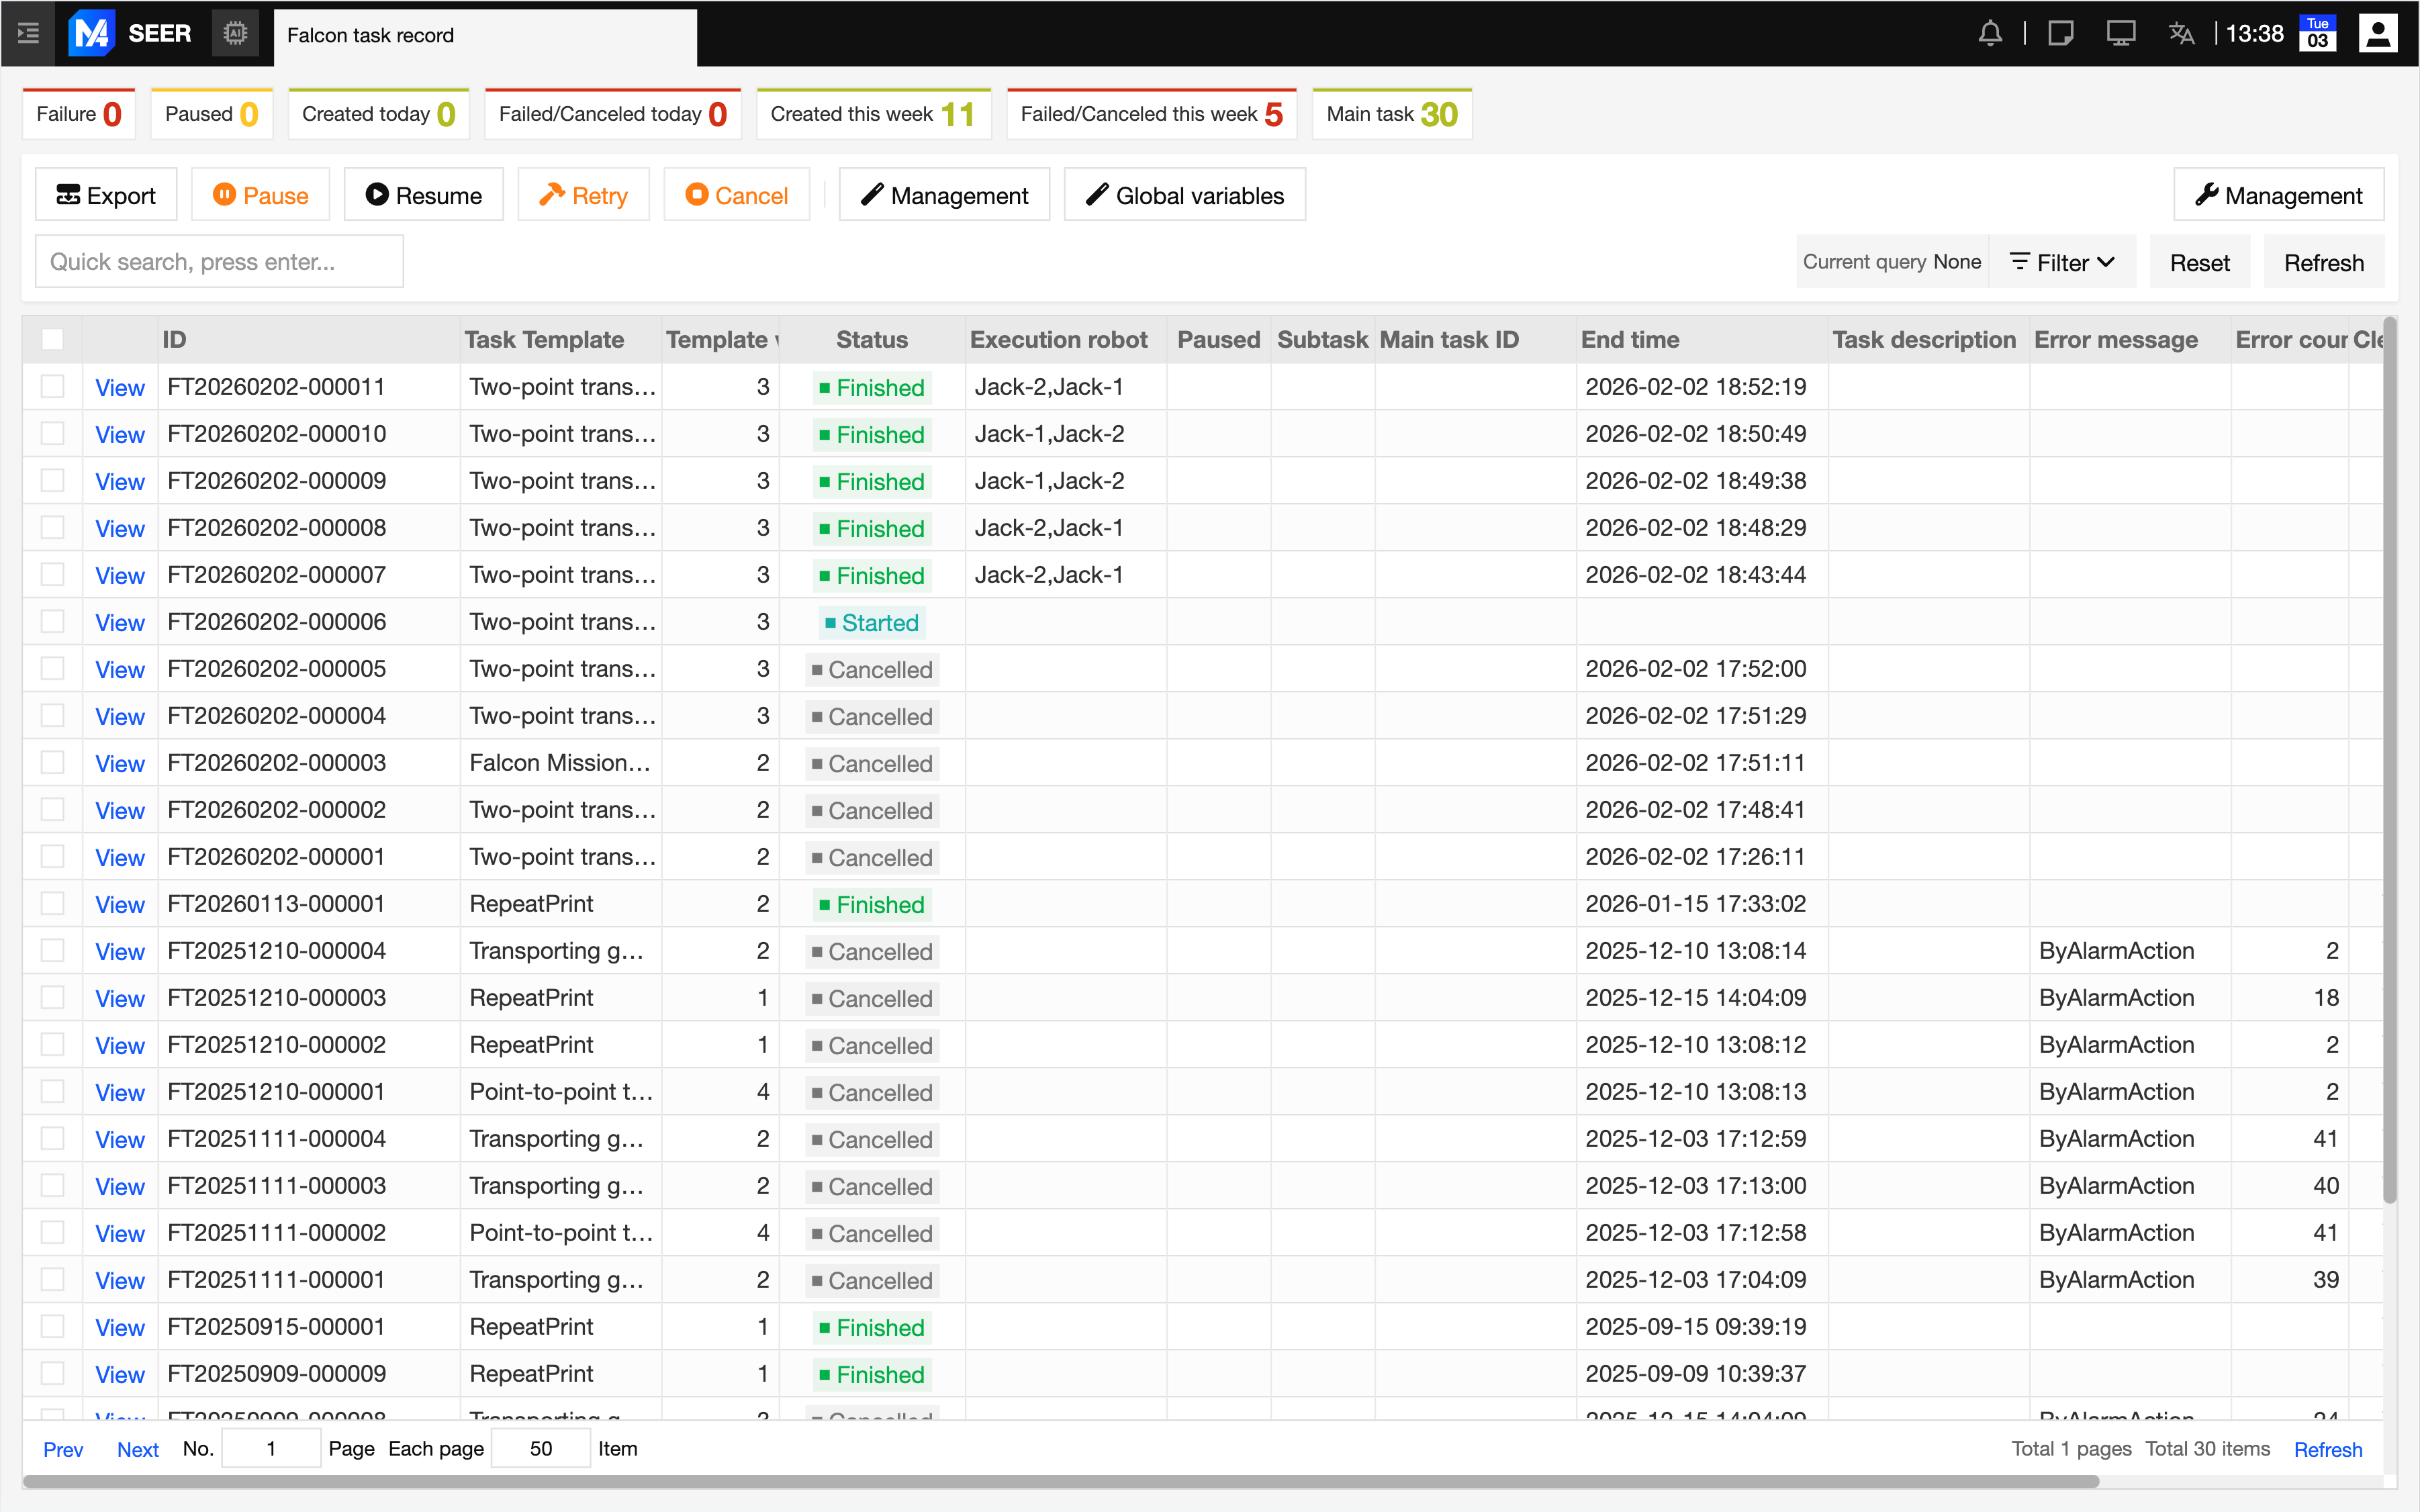The height and width of the screenshot is (1512, 2420).
Task: Click the chip settings icon beside SEER
Action: (x=235, y=34)
